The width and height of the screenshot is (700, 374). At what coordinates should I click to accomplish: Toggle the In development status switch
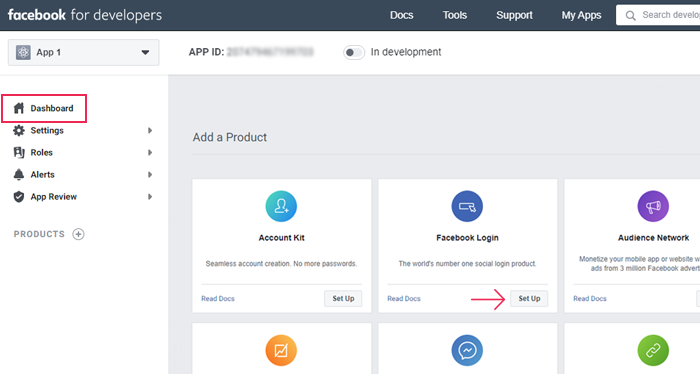tap(354, 52)
